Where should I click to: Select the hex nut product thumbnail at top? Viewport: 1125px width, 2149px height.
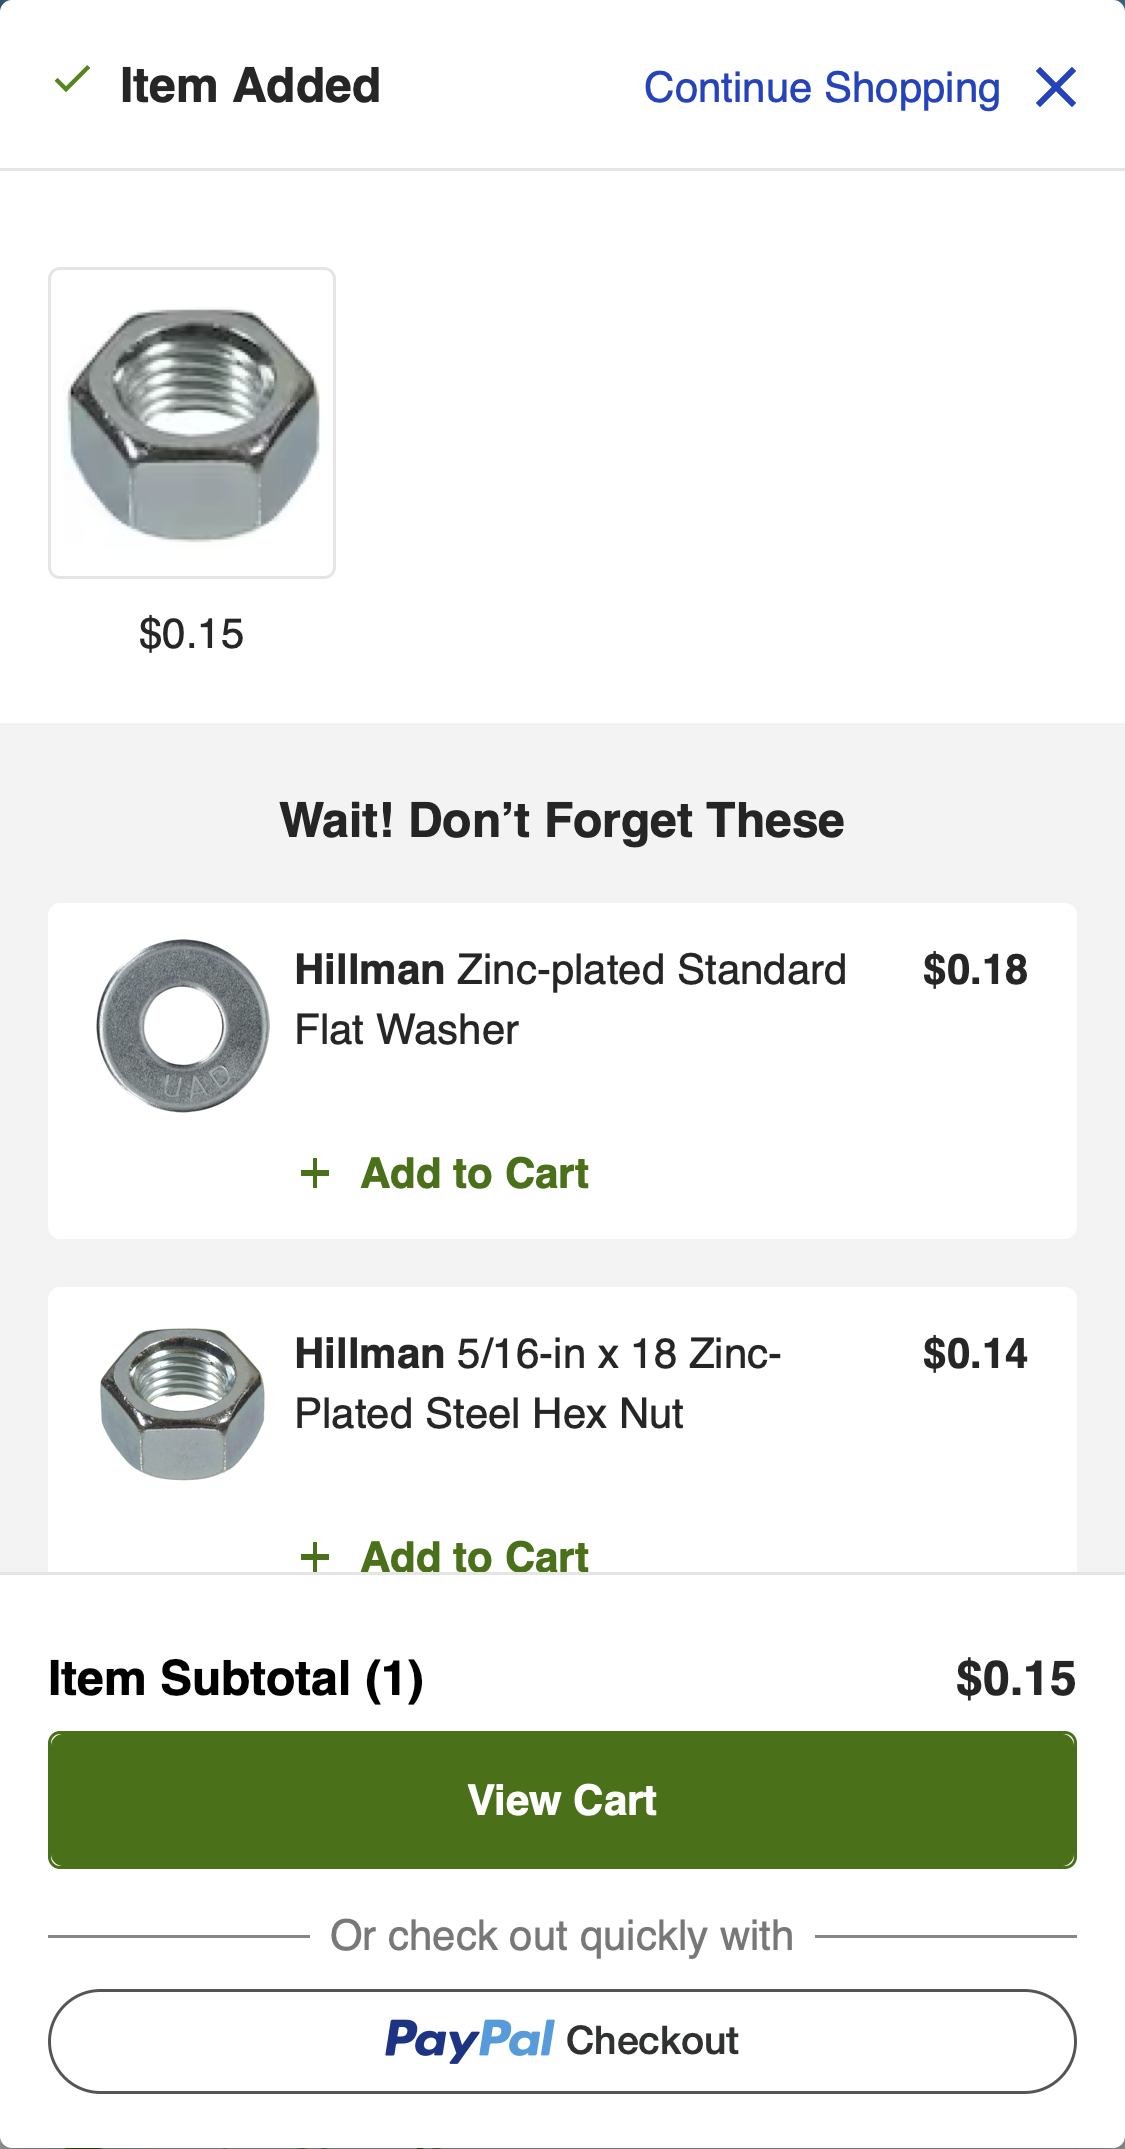coord(192,422)
